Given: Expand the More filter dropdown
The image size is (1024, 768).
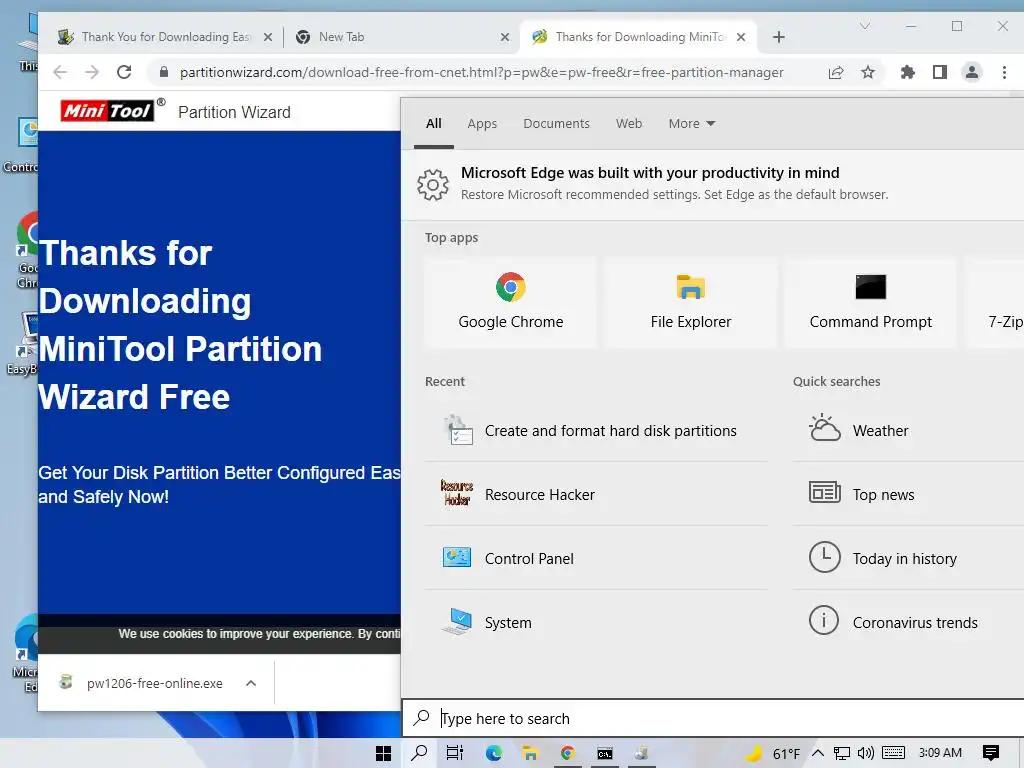Looking at the screenshot, I should point(692,123).
